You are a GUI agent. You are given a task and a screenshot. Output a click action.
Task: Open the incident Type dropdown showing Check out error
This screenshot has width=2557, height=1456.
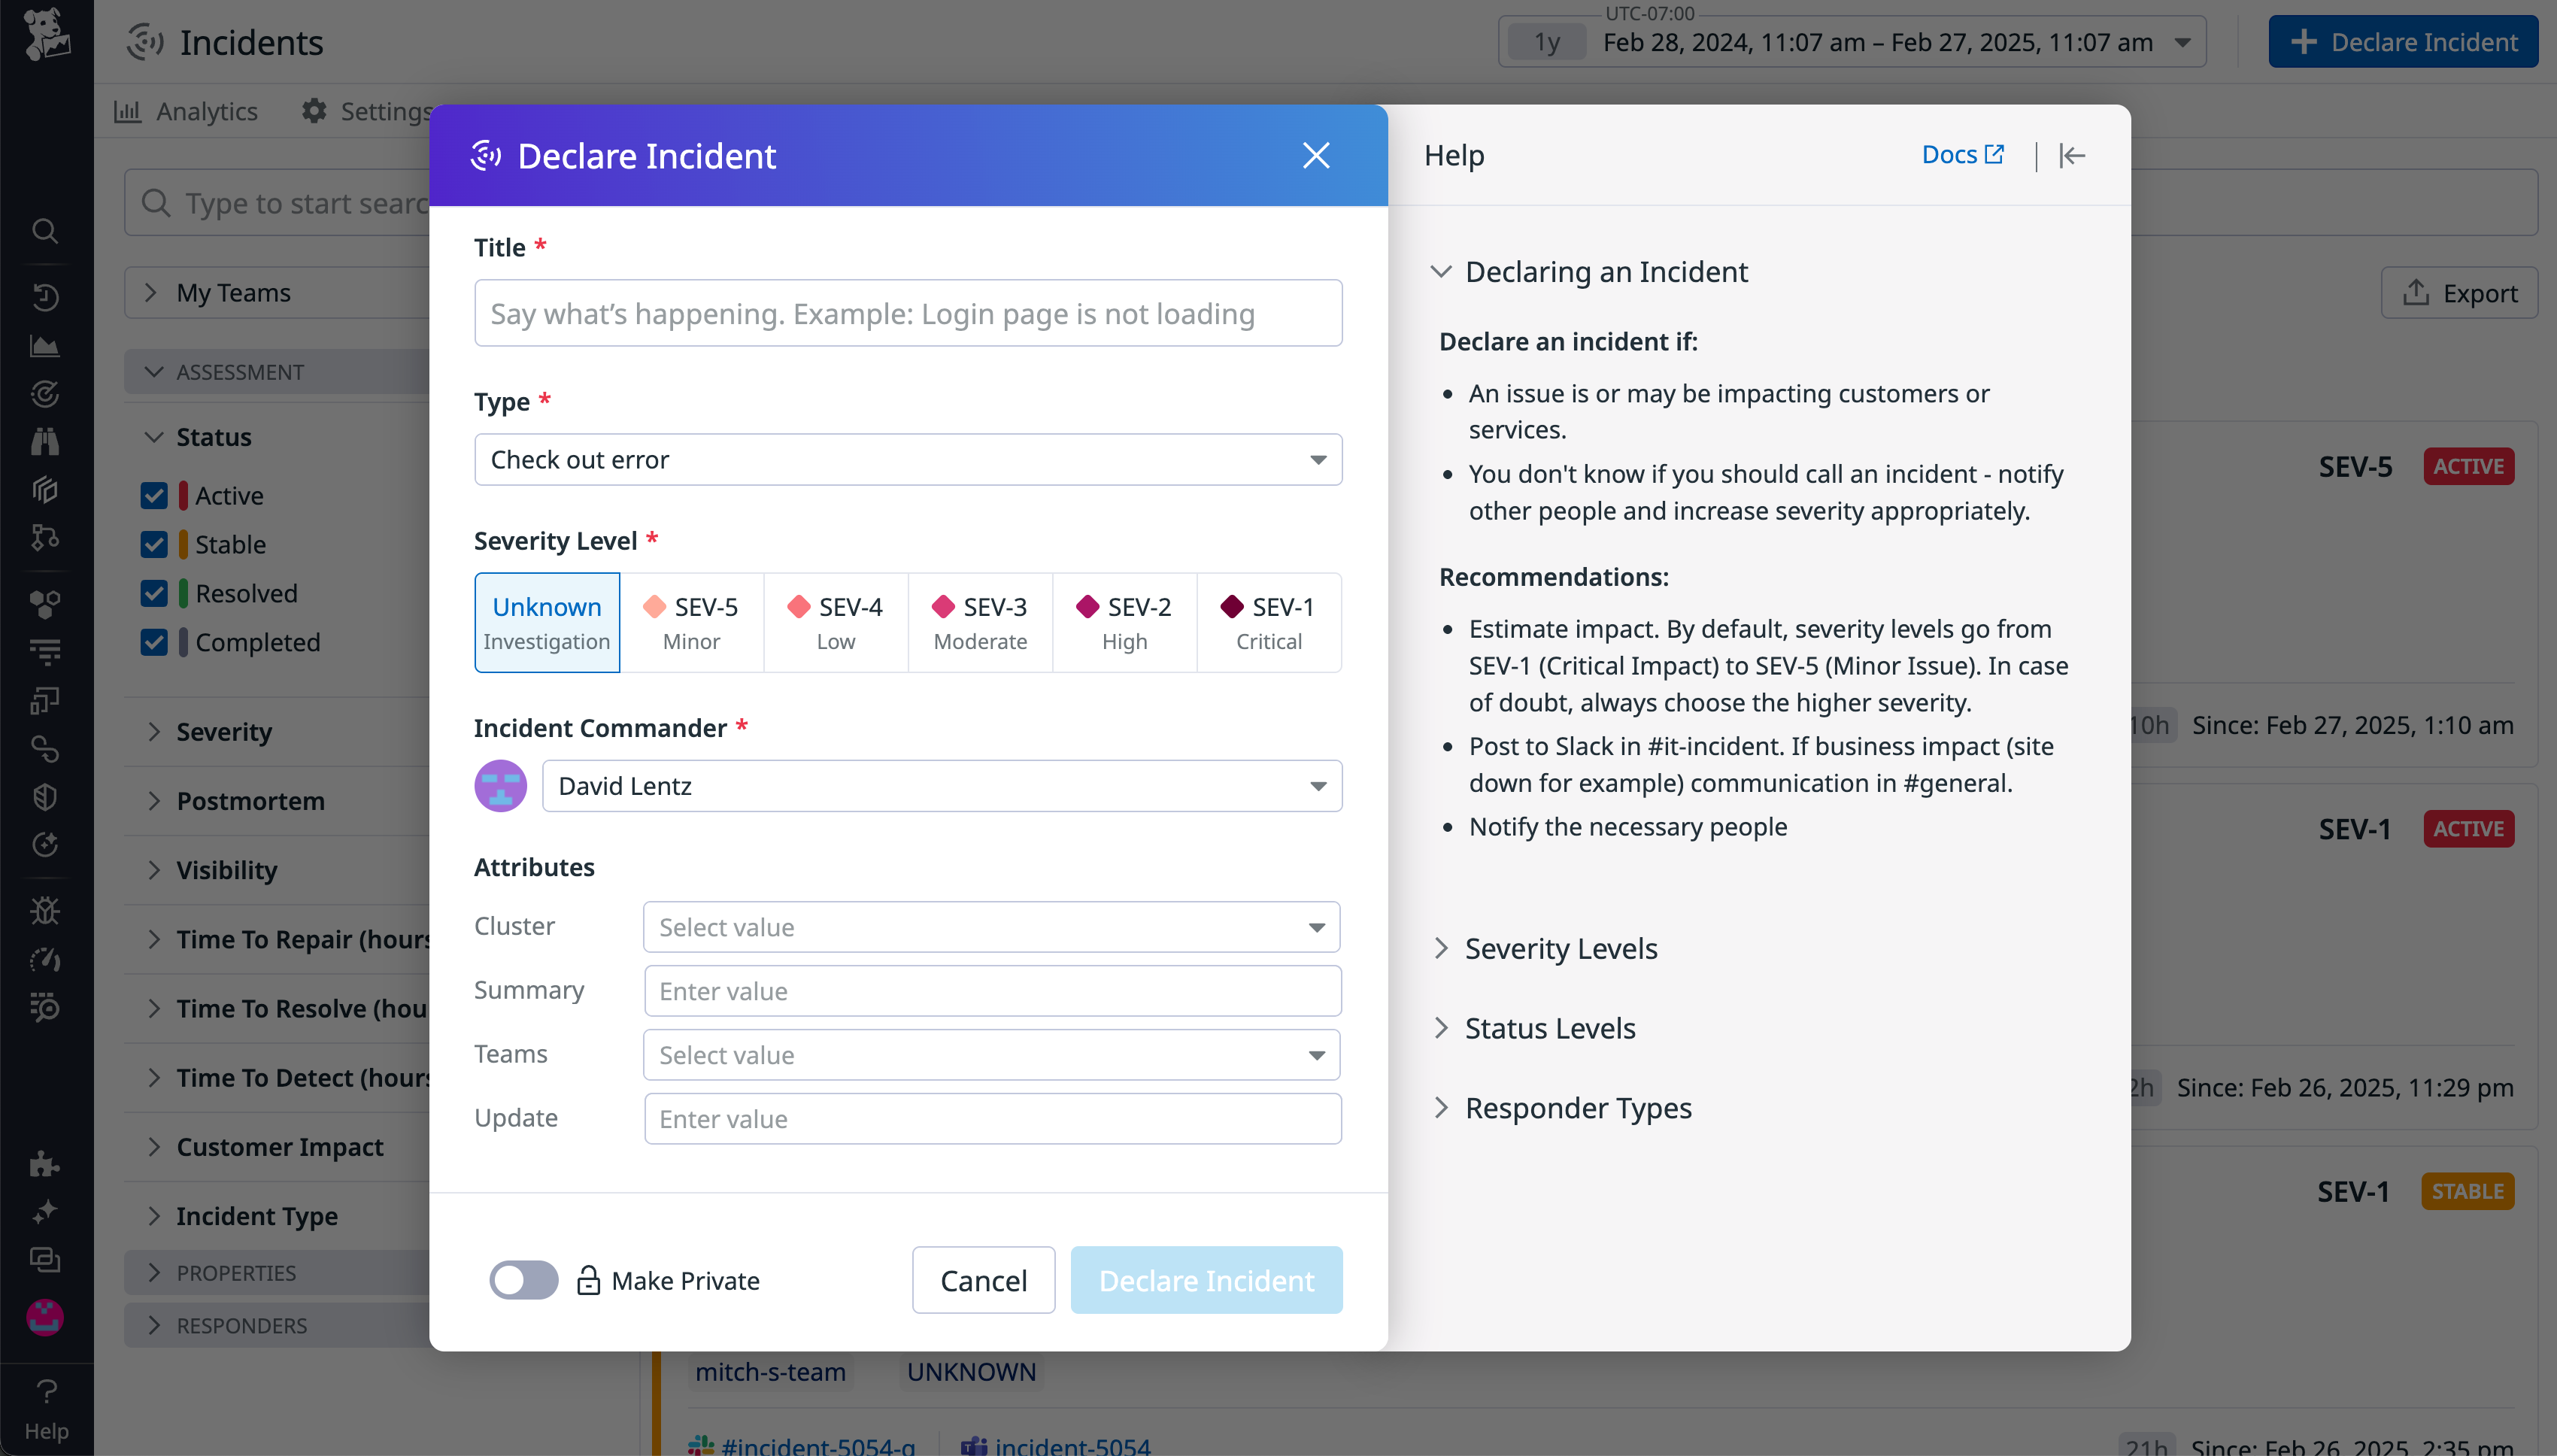[907, 459]
